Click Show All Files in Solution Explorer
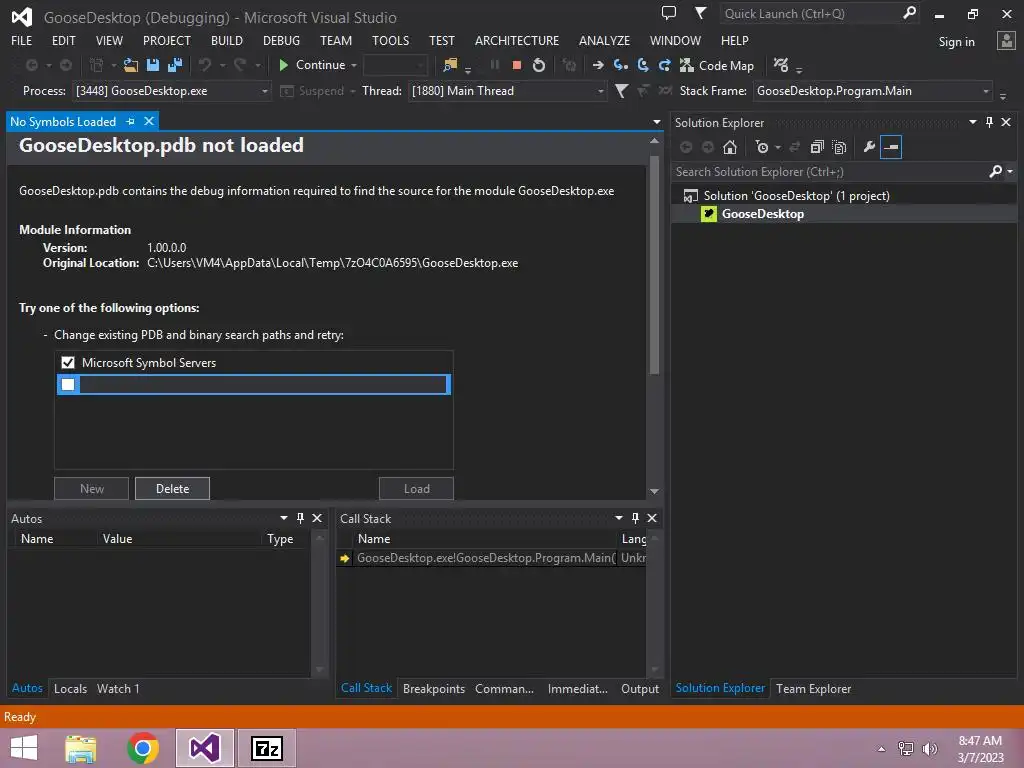Screen dimensions: 1024x768 tap(839, 148)
